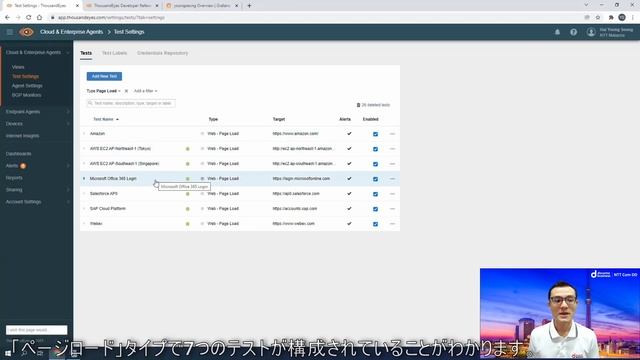
Task: Open the help question mark icon
Action: [573, 32]
